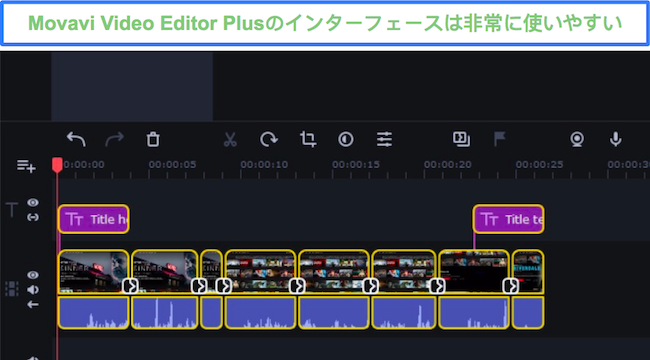Screen dimensions: 650x360
Task: Click the title track T icon
Action: click(12, 209)
